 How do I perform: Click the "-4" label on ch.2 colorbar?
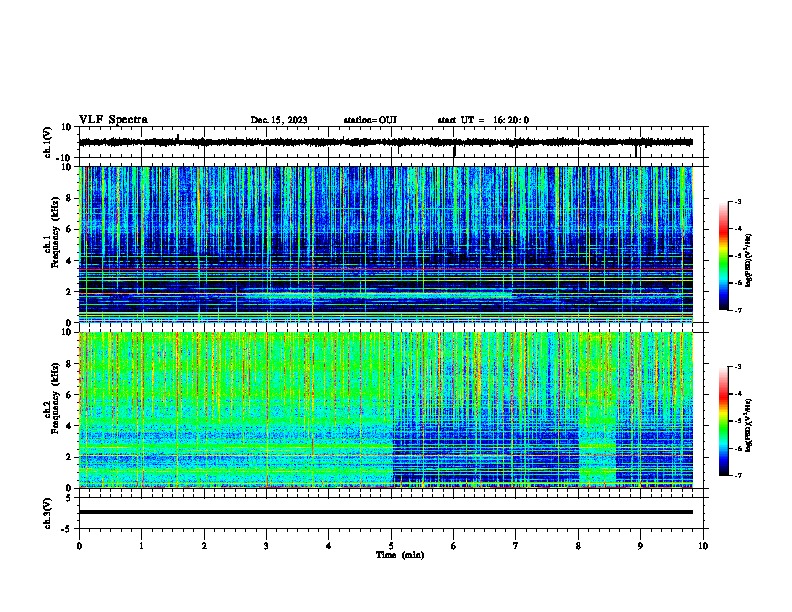(738, 394)
